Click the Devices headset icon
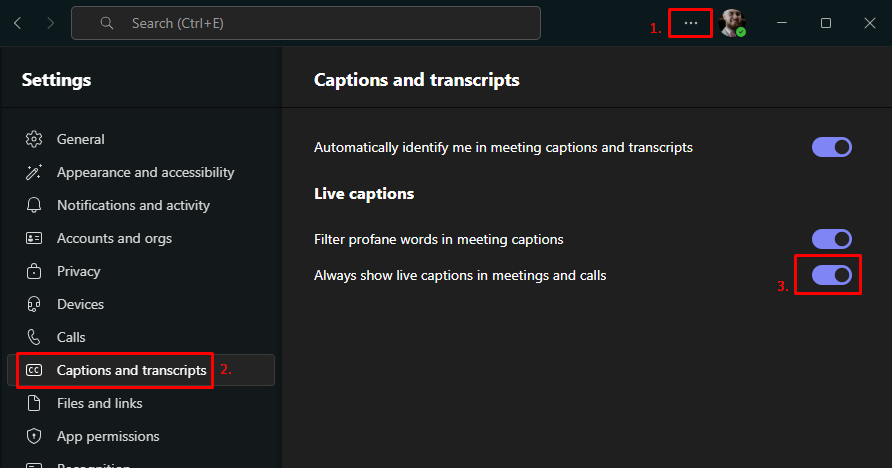This screenshot has height=468, width=892. tap(34, 304)
